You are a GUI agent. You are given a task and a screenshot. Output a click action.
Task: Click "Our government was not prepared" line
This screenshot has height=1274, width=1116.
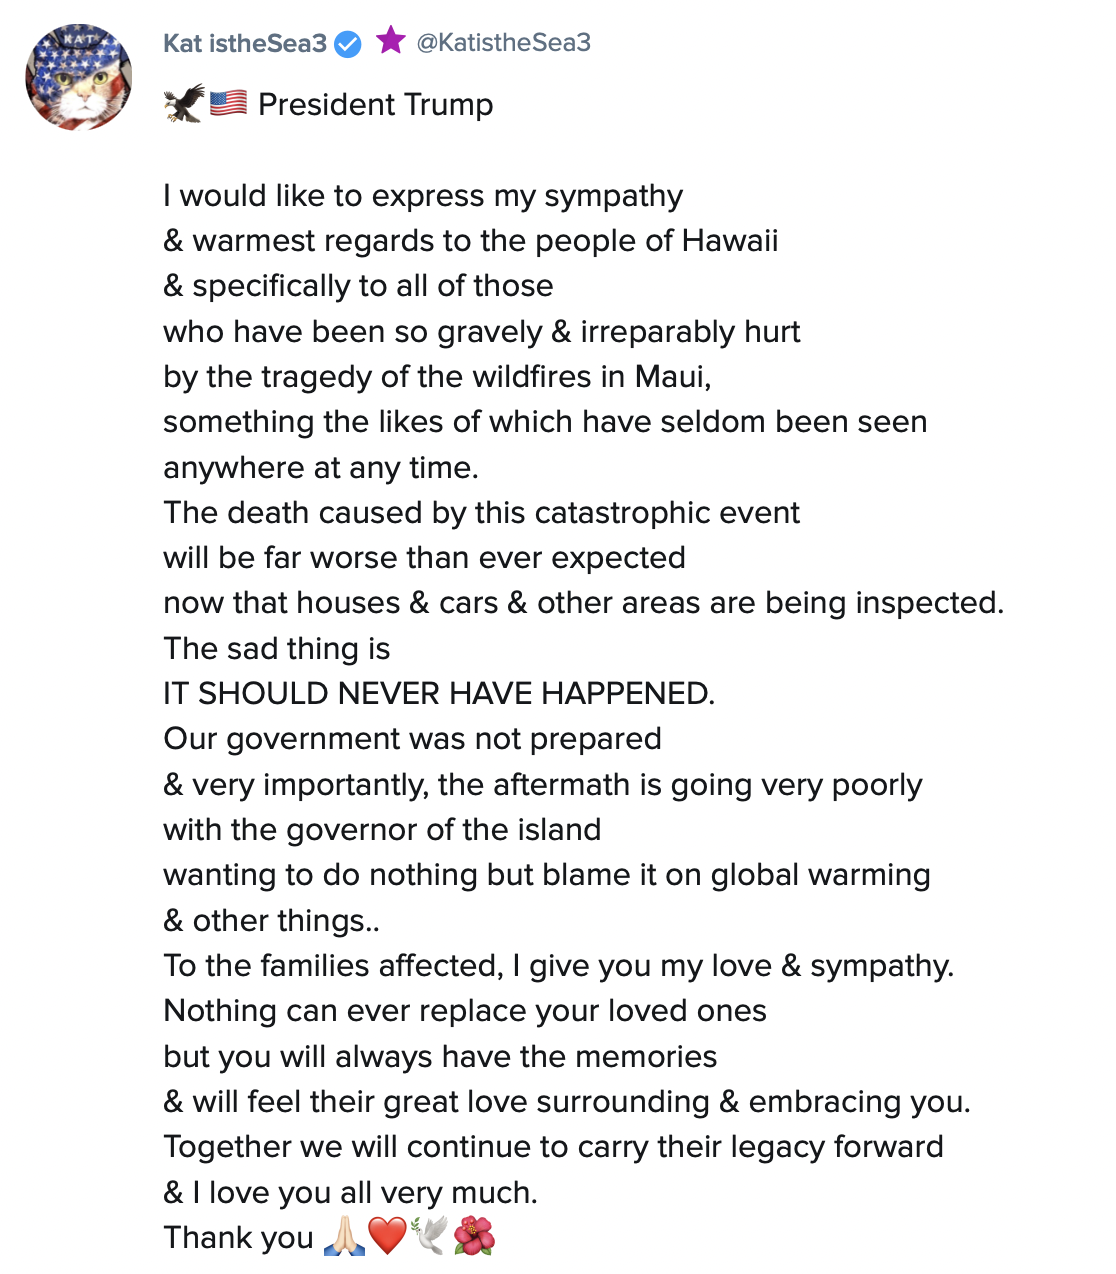coord(412,739)
